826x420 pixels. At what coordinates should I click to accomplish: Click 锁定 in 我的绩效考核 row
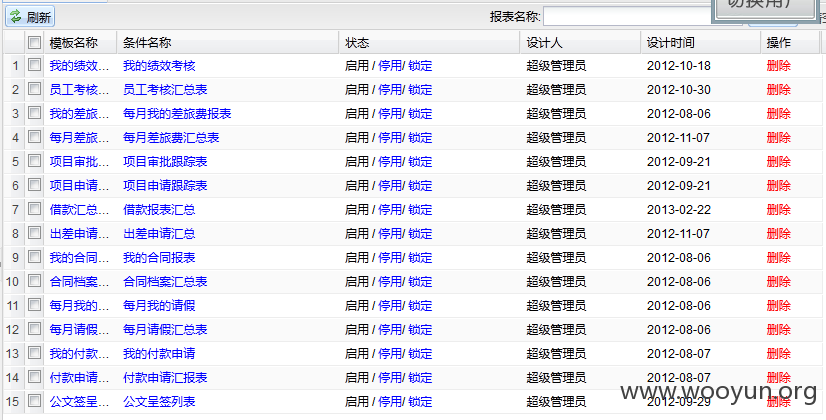pos(420,66)
